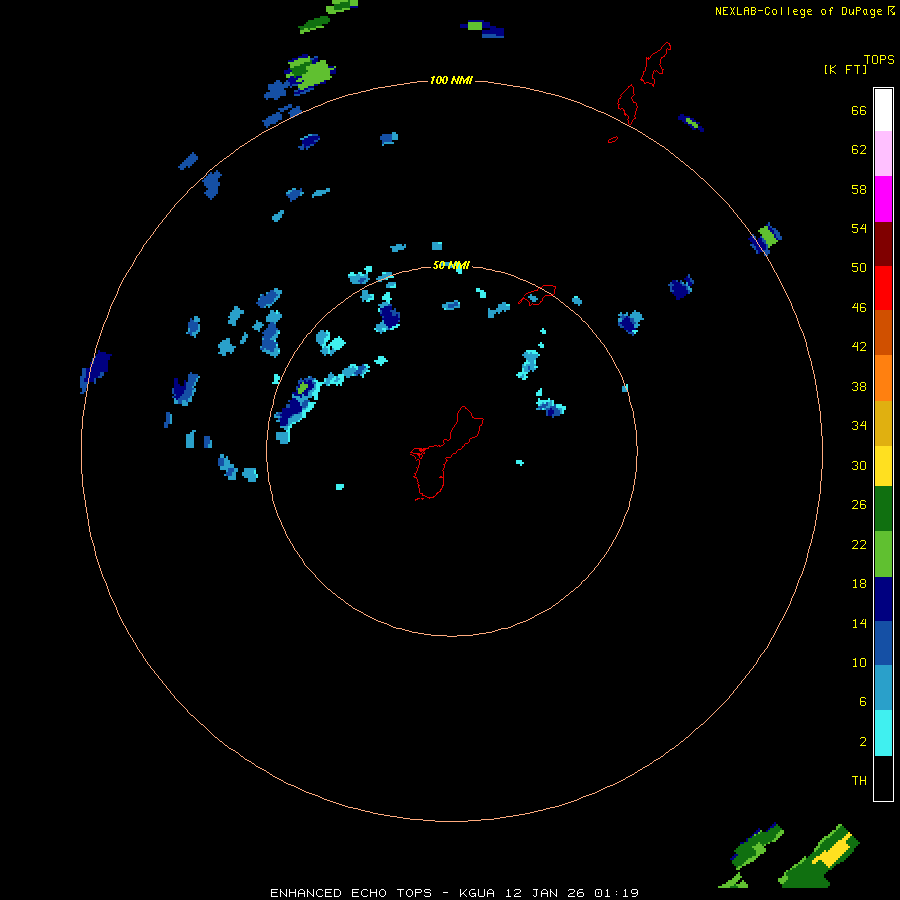Select the bright yellow legend band
The width and height of the screenshot is (900, 900).
point(883,466)
